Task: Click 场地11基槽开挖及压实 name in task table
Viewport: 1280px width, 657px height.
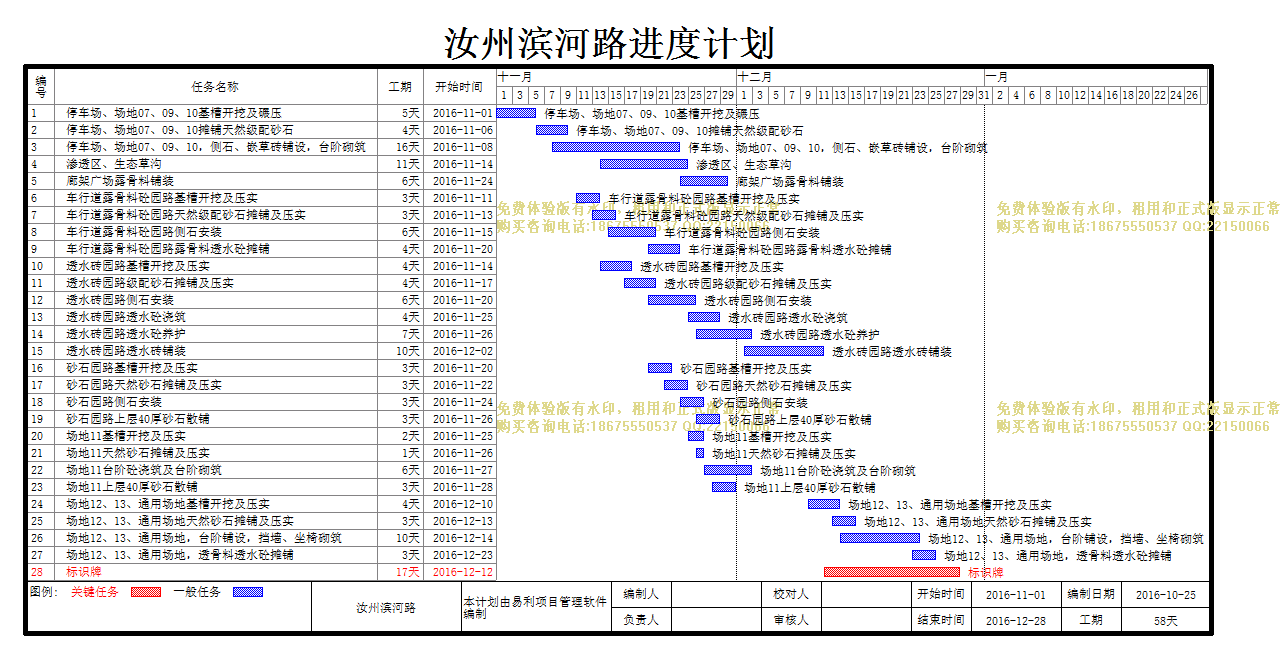Action: coord(126,436)
